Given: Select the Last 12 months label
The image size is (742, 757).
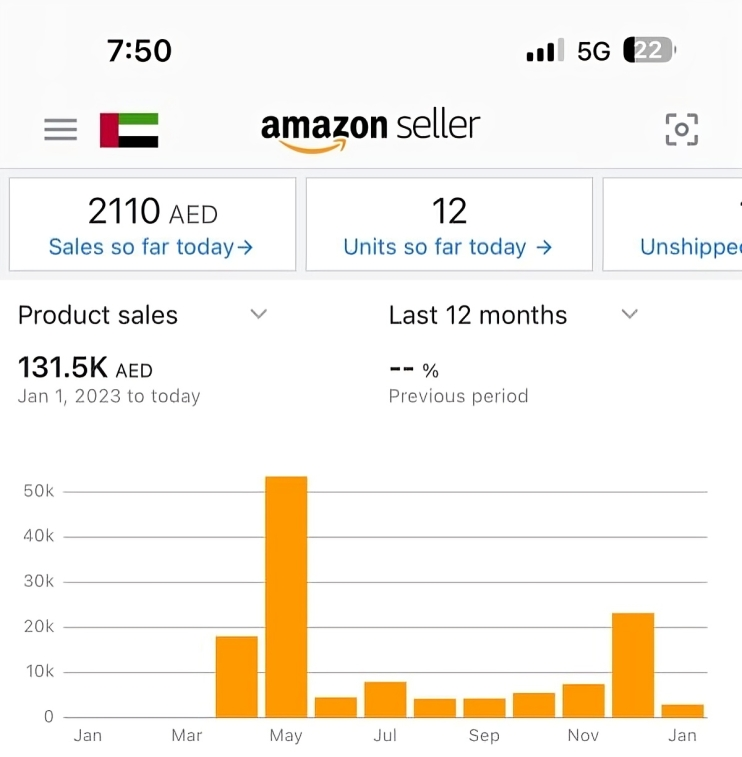Looking at the screenshot, I should click(x=478, y=315).
